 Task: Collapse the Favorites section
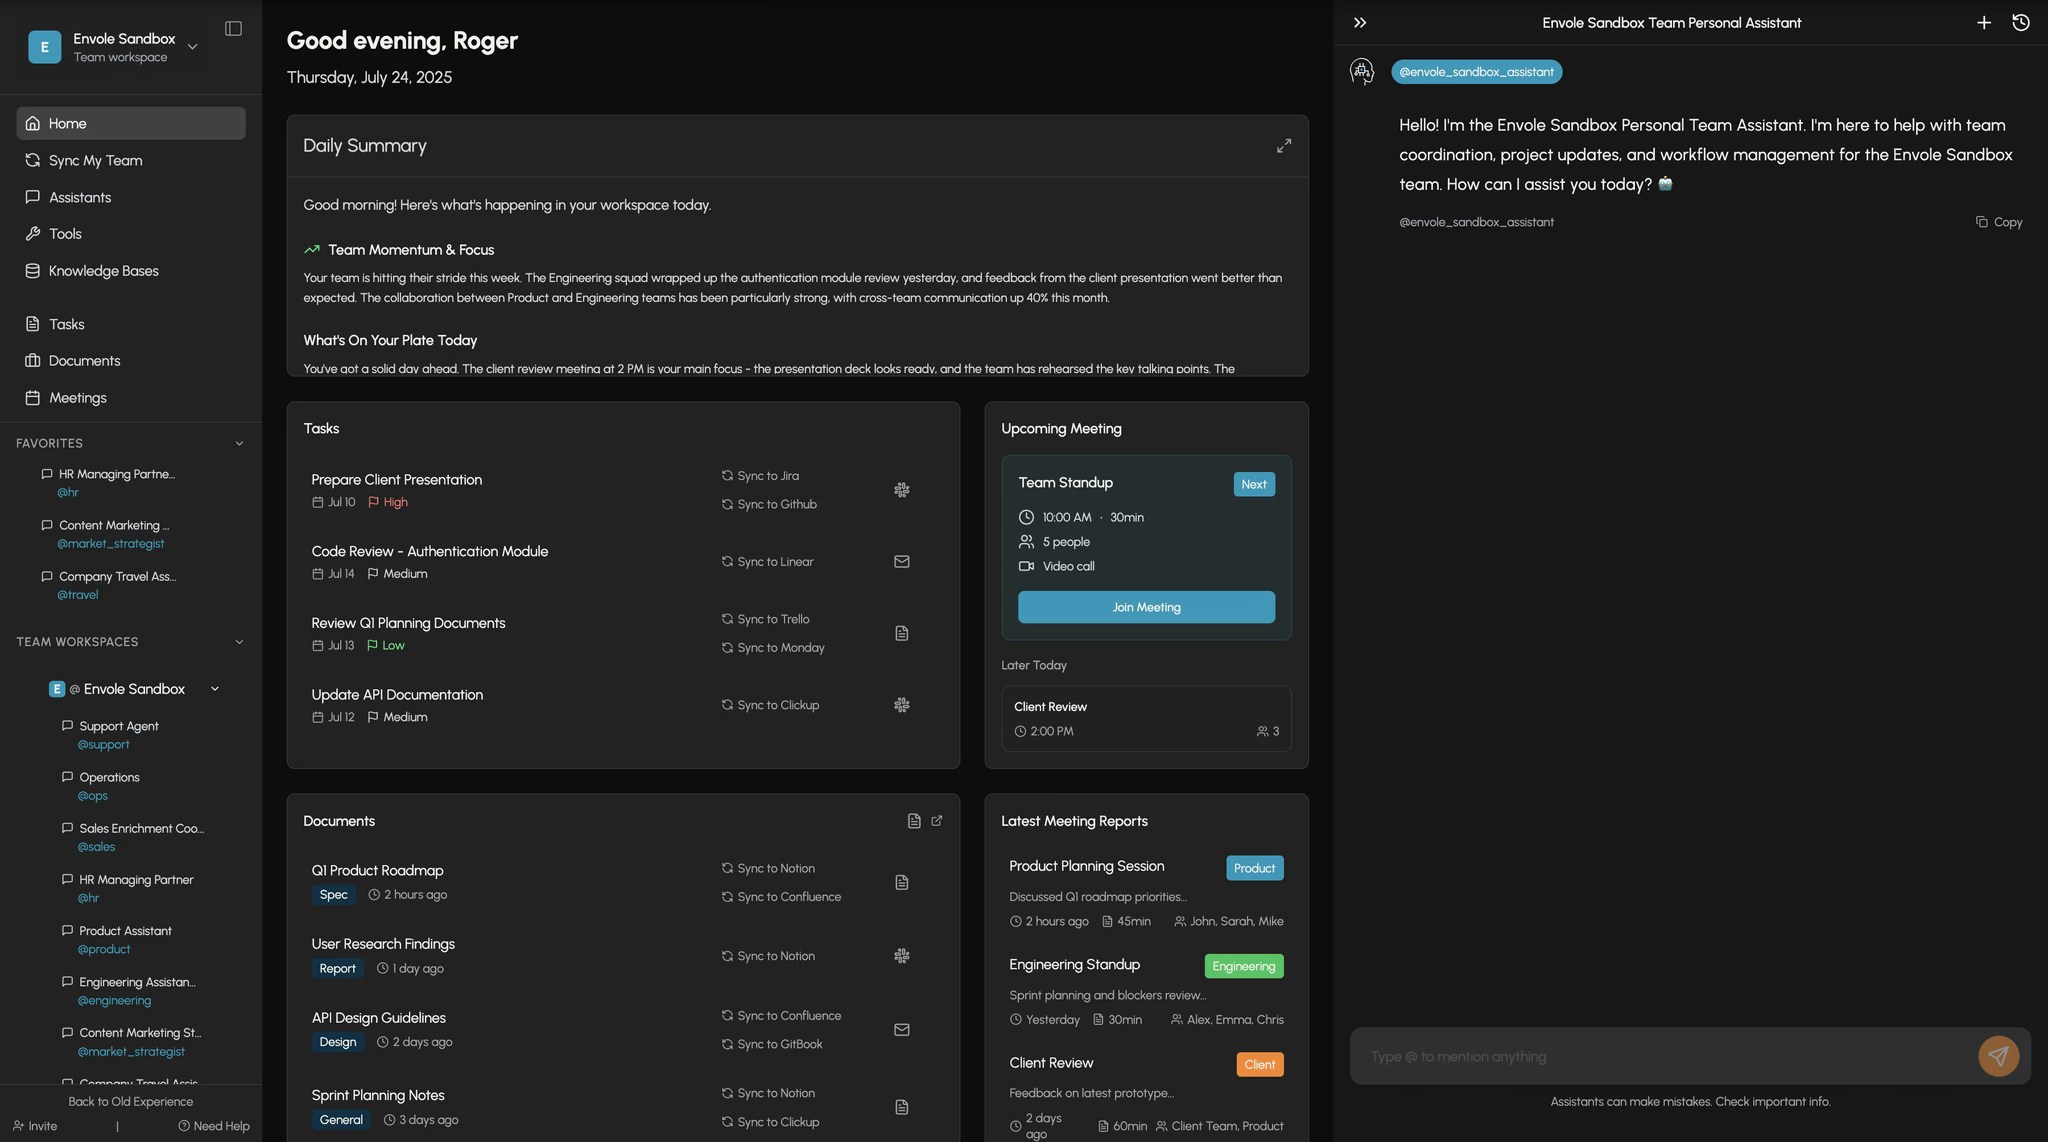[x=238, y=443]
